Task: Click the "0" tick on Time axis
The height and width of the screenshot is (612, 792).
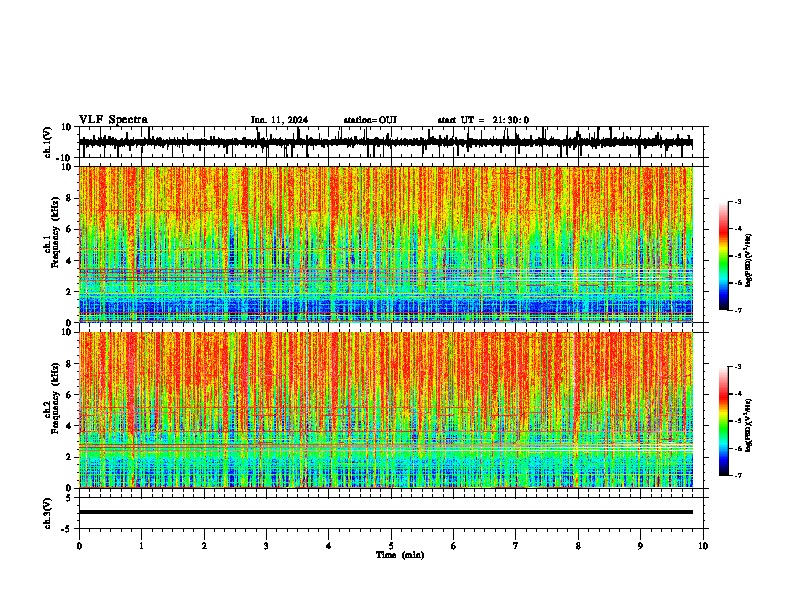Action: click(x=79, y=546)
